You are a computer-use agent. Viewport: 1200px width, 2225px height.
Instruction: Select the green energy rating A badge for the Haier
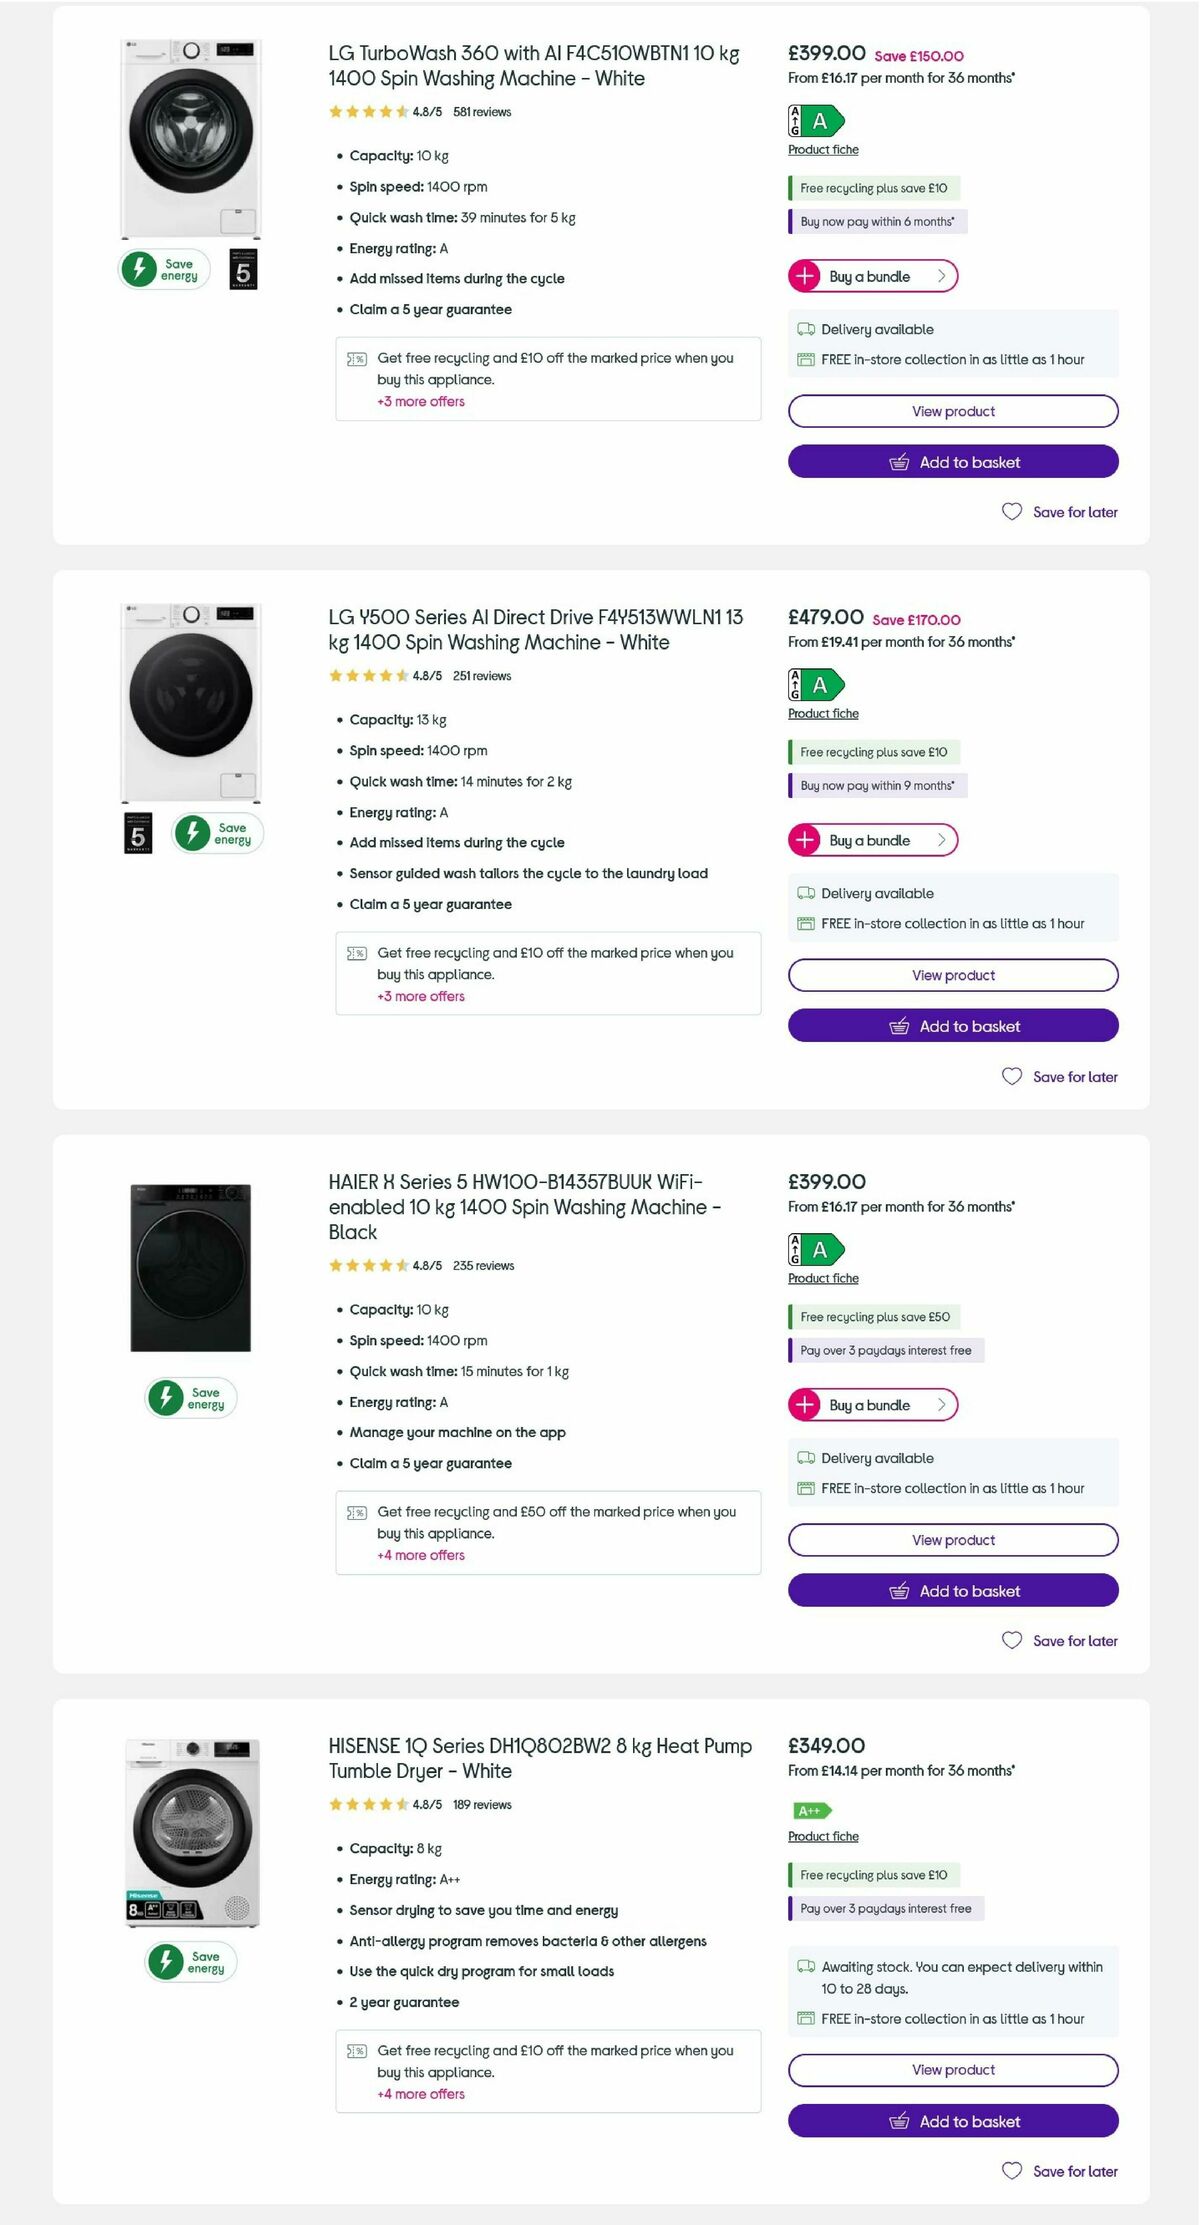[x=817, y=1249]
